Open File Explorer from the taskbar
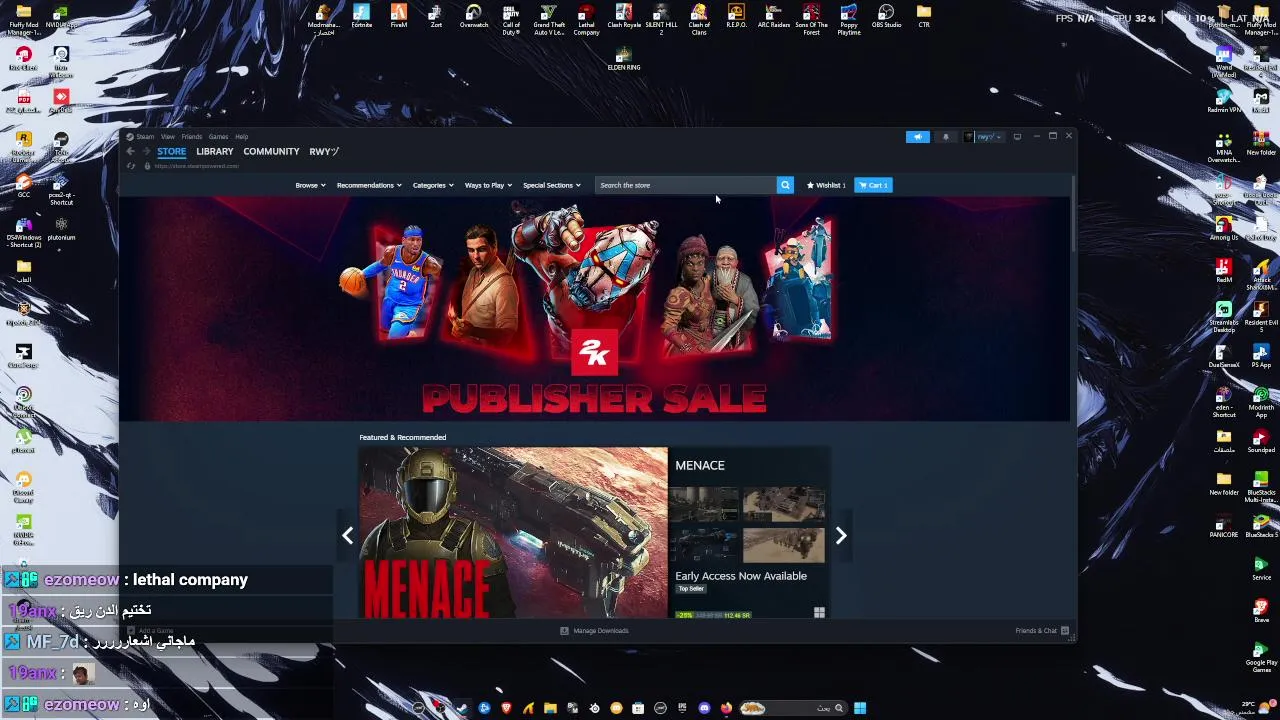 coord(550,708)
